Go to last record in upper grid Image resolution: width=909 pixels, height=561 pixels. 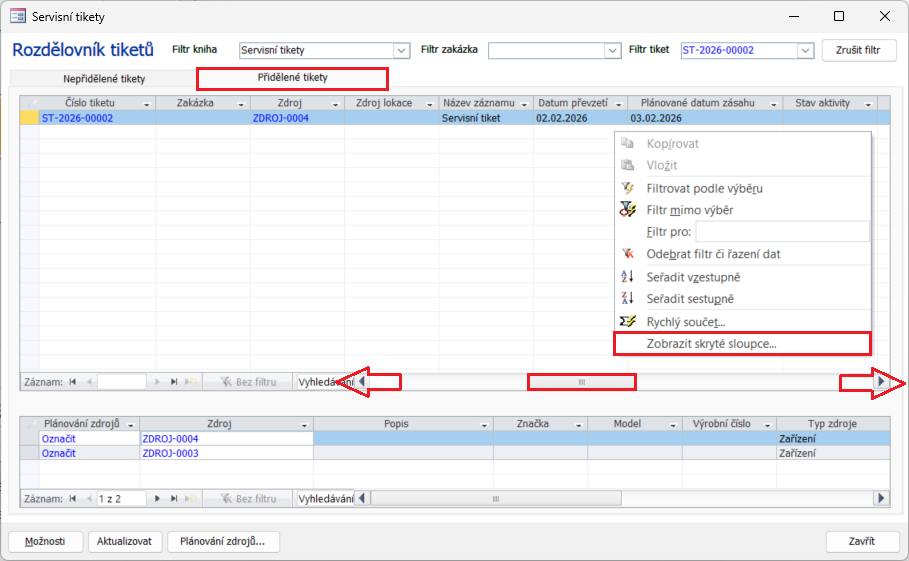[x=174, y=382]
